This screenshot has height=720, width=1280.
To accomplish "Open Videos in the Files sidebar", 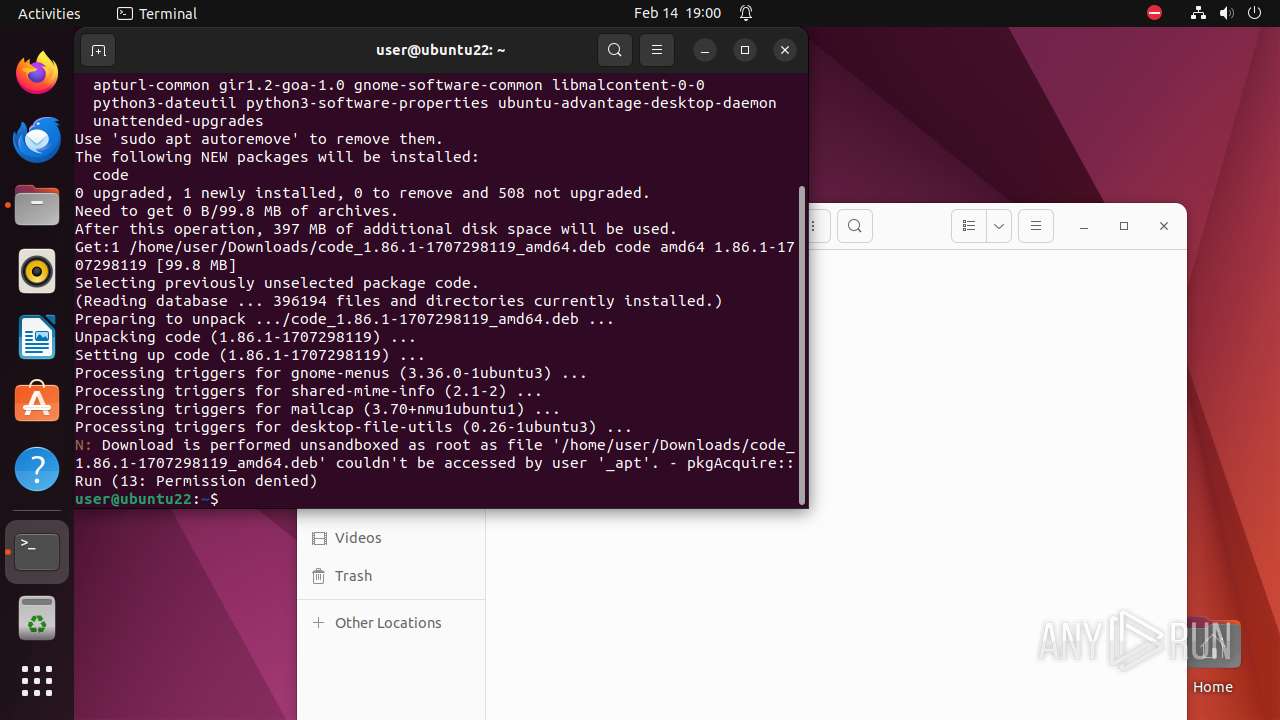I will pos(391,538).
